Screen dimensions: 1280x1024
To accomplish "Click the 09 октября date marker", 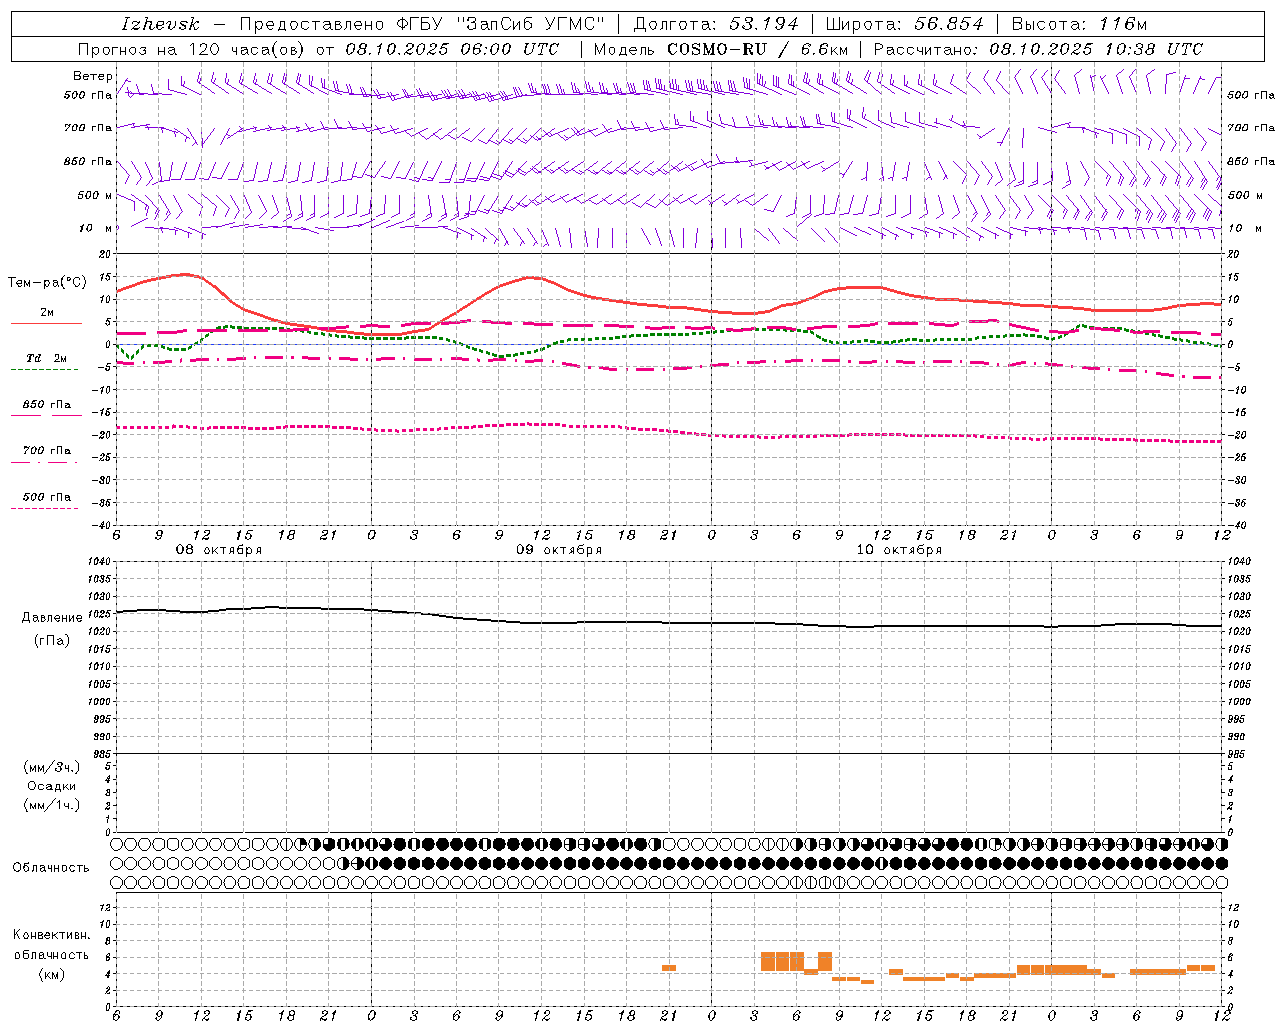I will 559,550.
